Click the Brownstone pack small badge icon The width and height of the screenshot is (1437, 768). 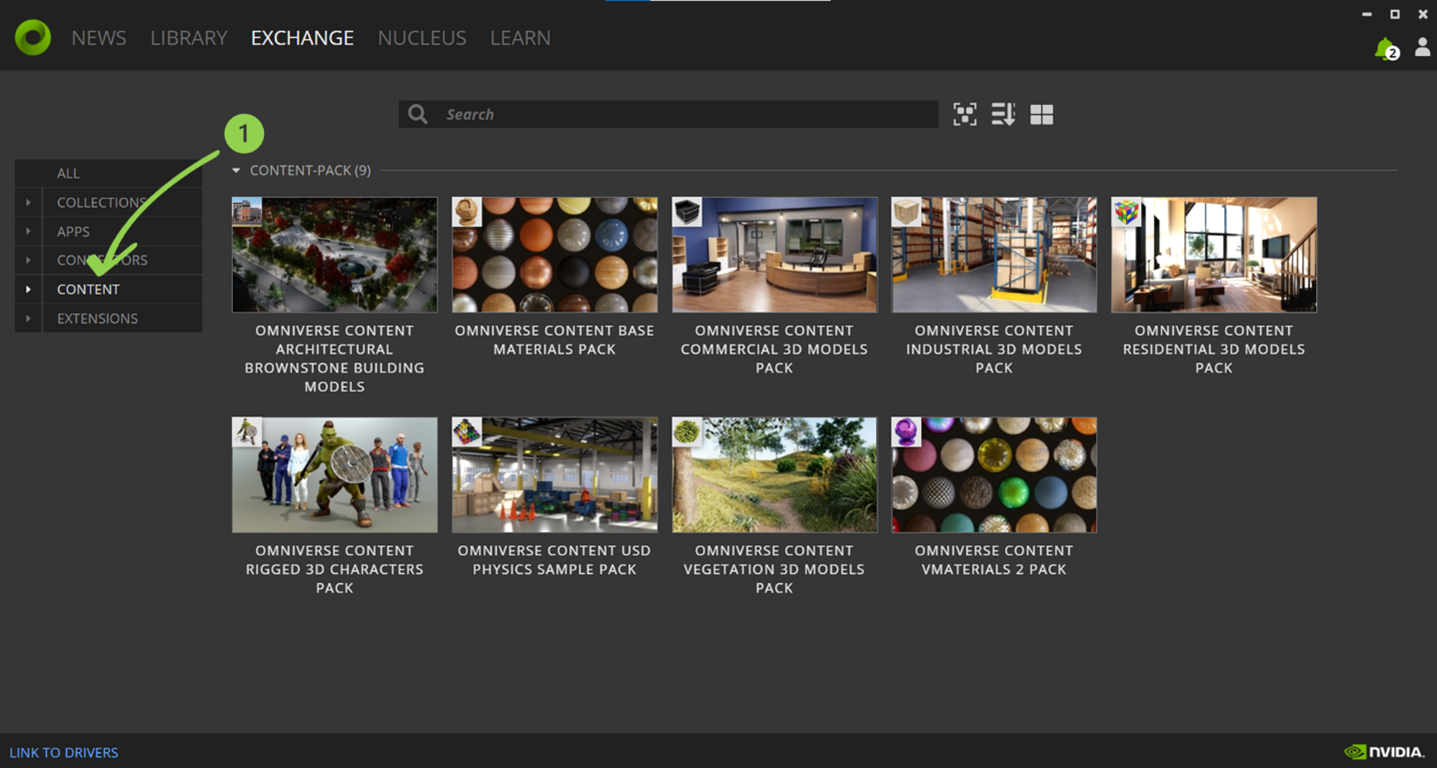247,212
